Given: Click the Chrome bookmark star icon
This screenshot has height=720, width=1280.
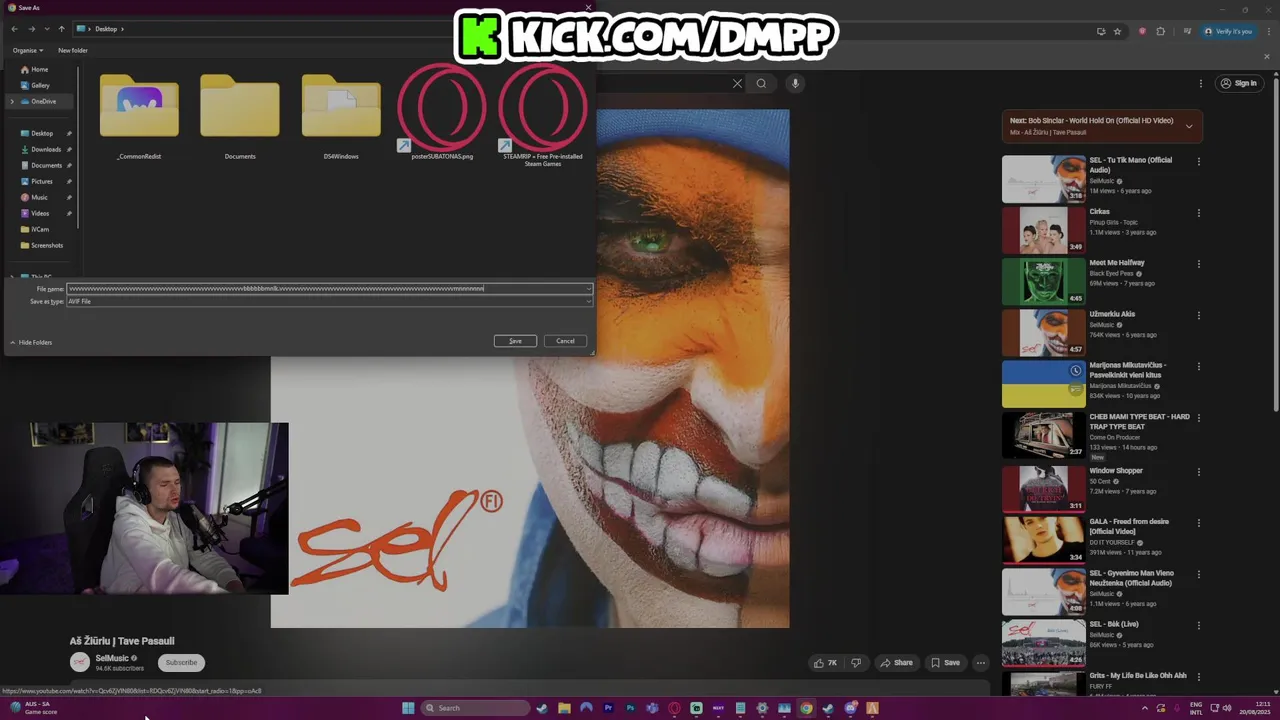Looking at the screenshot, I should click(1118, 31).
